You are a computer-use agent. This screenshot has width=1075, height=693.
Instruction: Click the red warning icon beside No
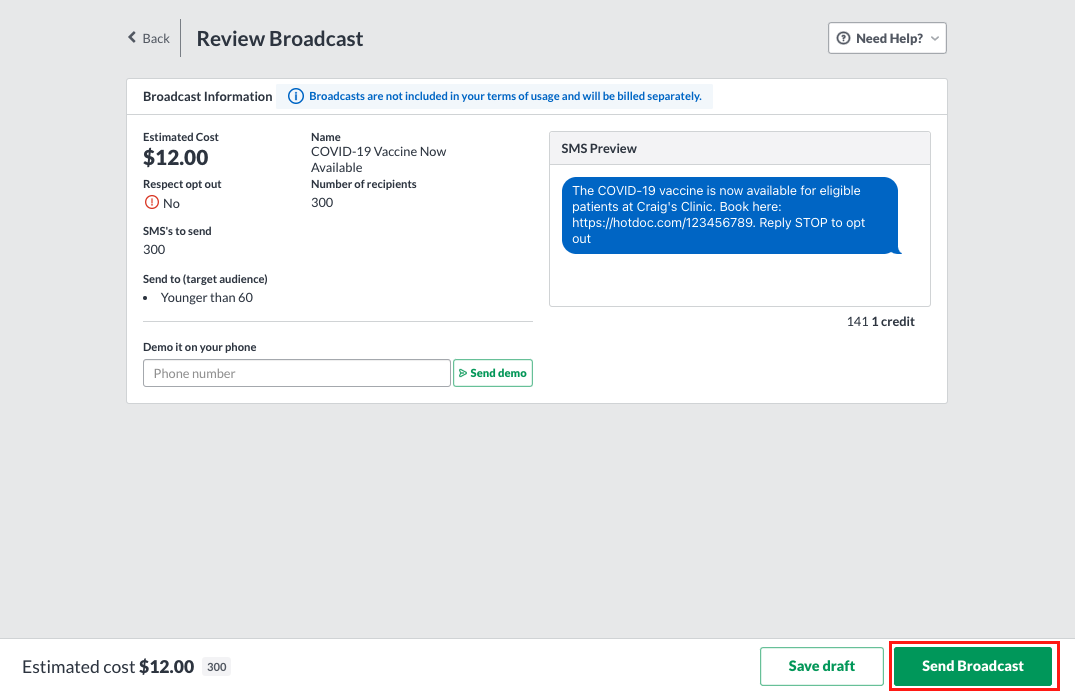click(x=152, y=202)
